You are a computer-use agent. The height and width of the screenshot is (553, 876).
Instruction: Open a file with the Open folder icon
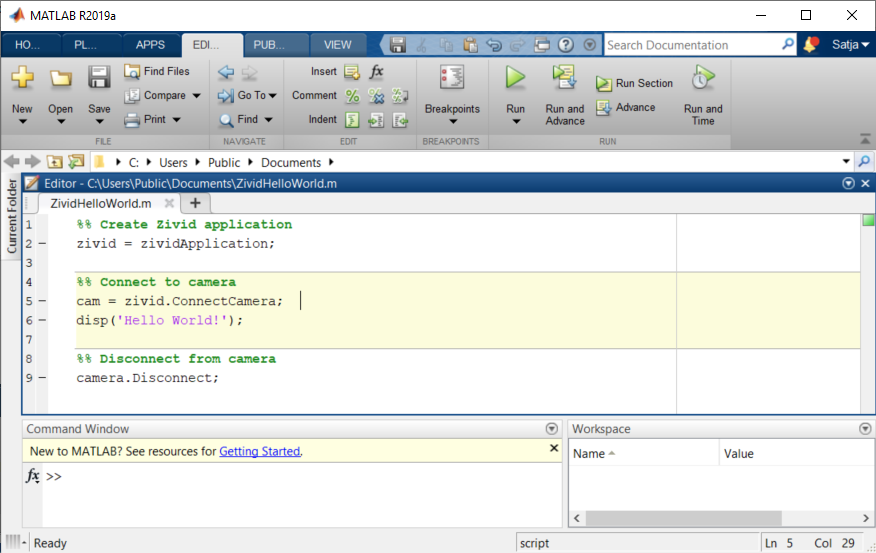60,78
